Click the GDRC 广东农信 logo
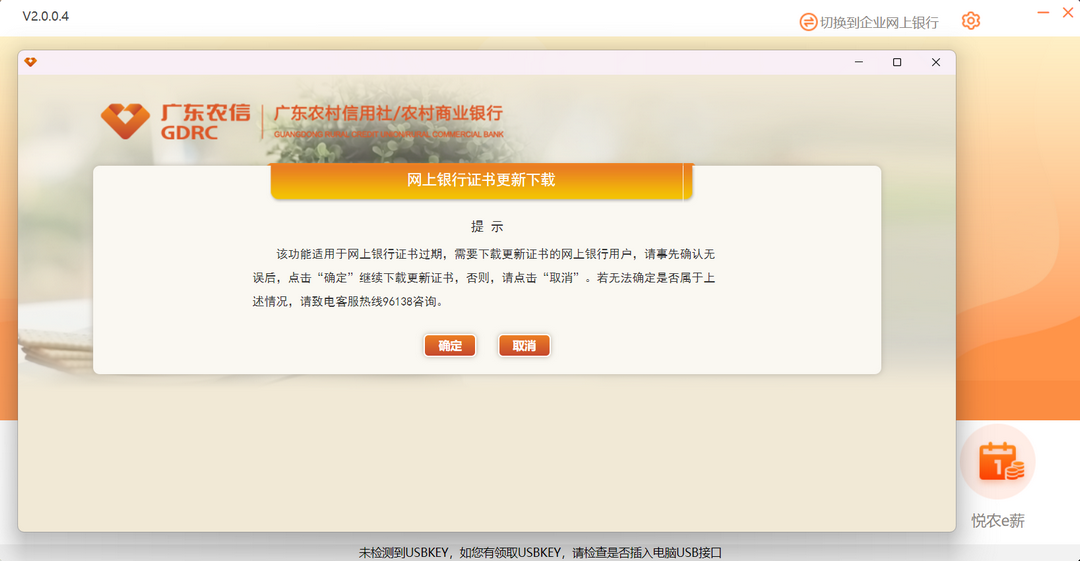Screen dimensions: 1080x561 coord(176,121)
